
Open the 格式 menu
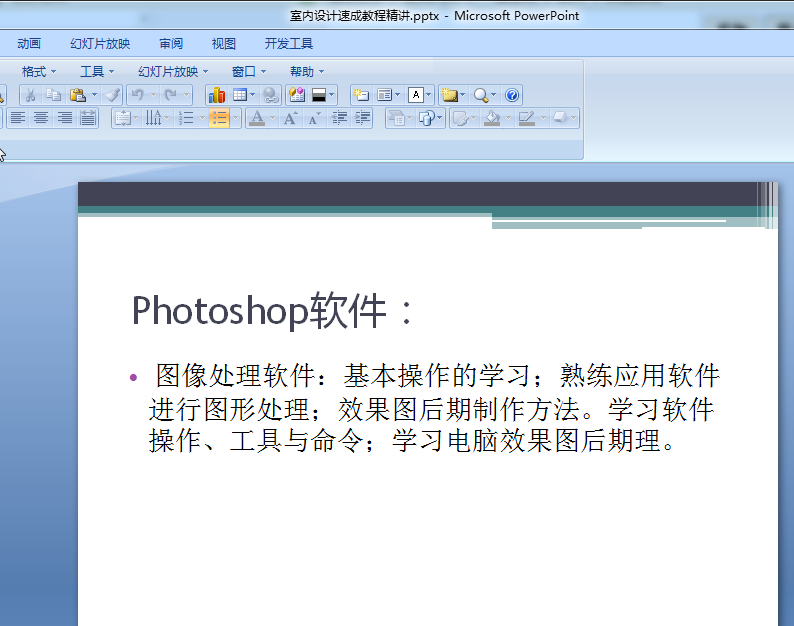(x=38, y=72)
